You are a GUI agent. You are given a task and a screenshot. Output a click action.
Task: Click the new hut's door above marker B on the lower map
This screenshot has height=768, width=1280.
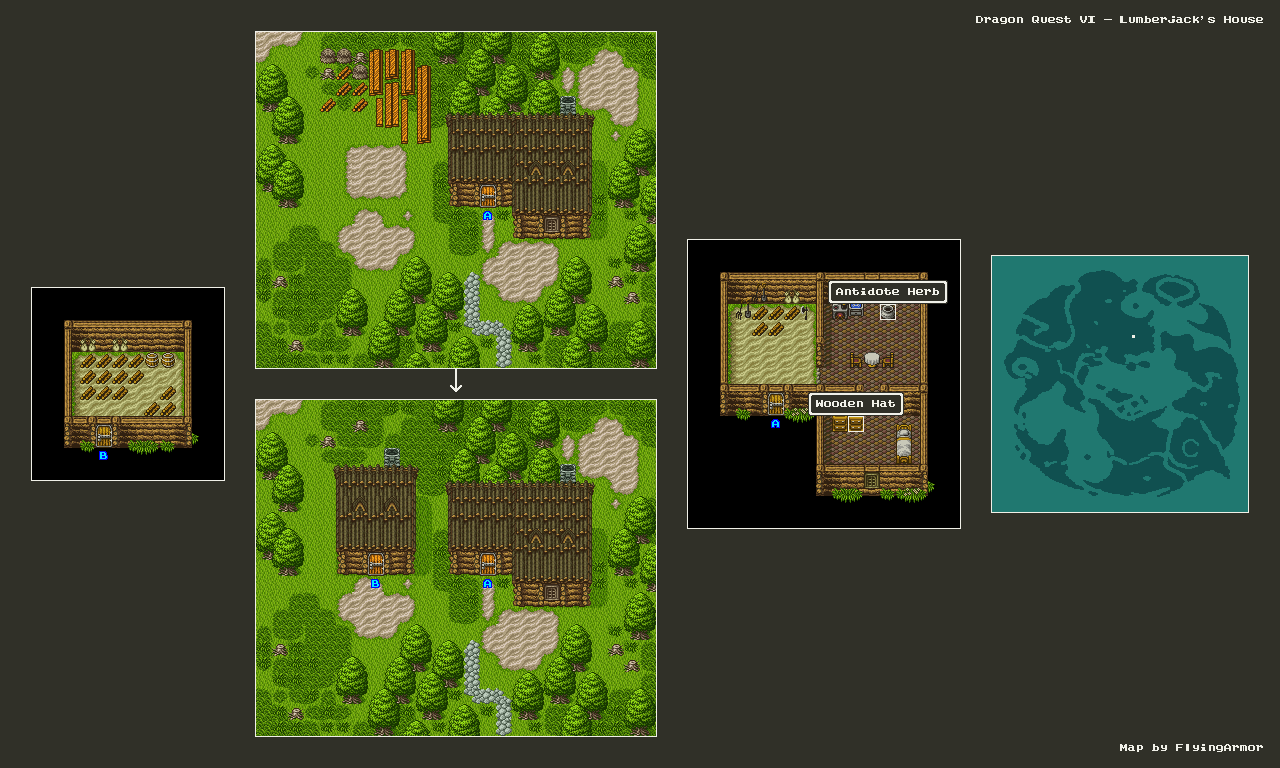[x=376, y=564]
